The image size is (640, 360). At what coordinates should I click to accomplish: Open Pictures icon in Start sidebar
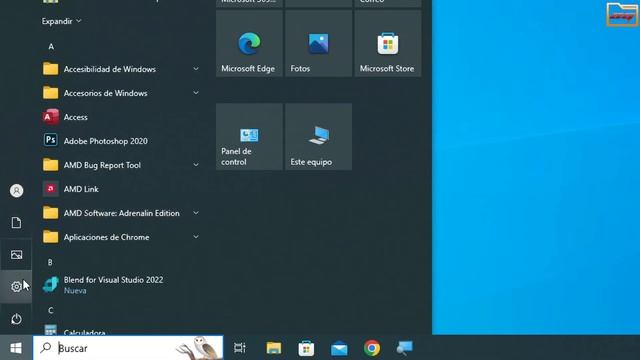pos(16,255)
